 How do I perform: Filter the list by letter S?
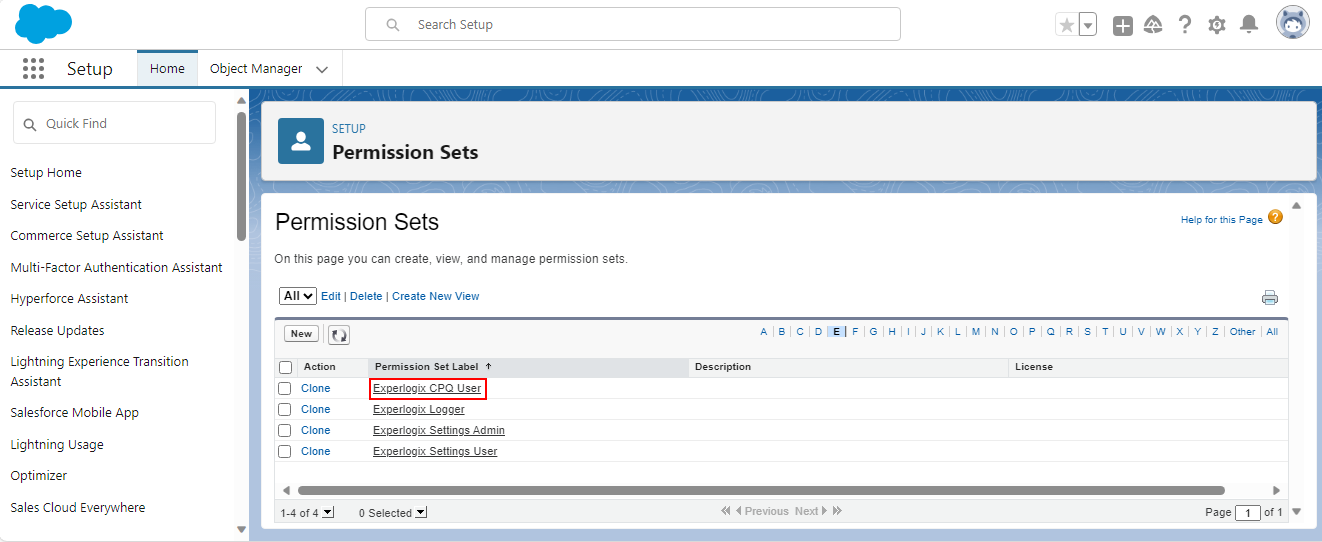1087,332
